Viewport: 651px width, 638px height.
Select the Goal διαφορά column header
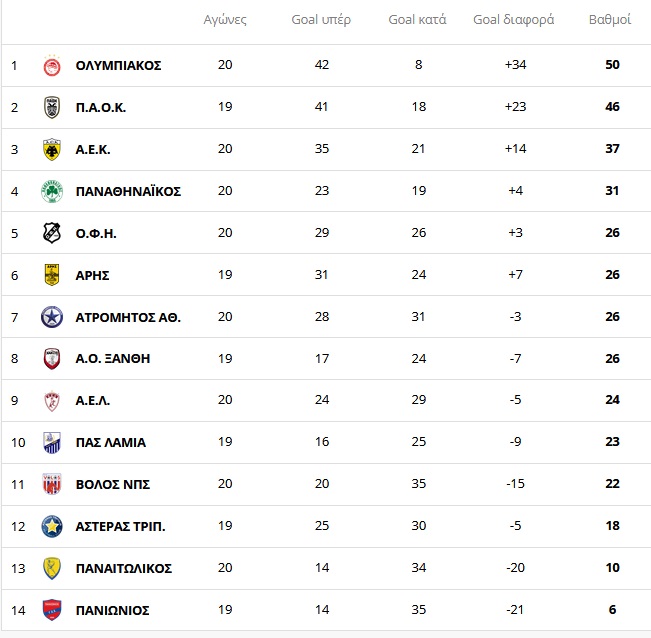[x=514, y=20]
